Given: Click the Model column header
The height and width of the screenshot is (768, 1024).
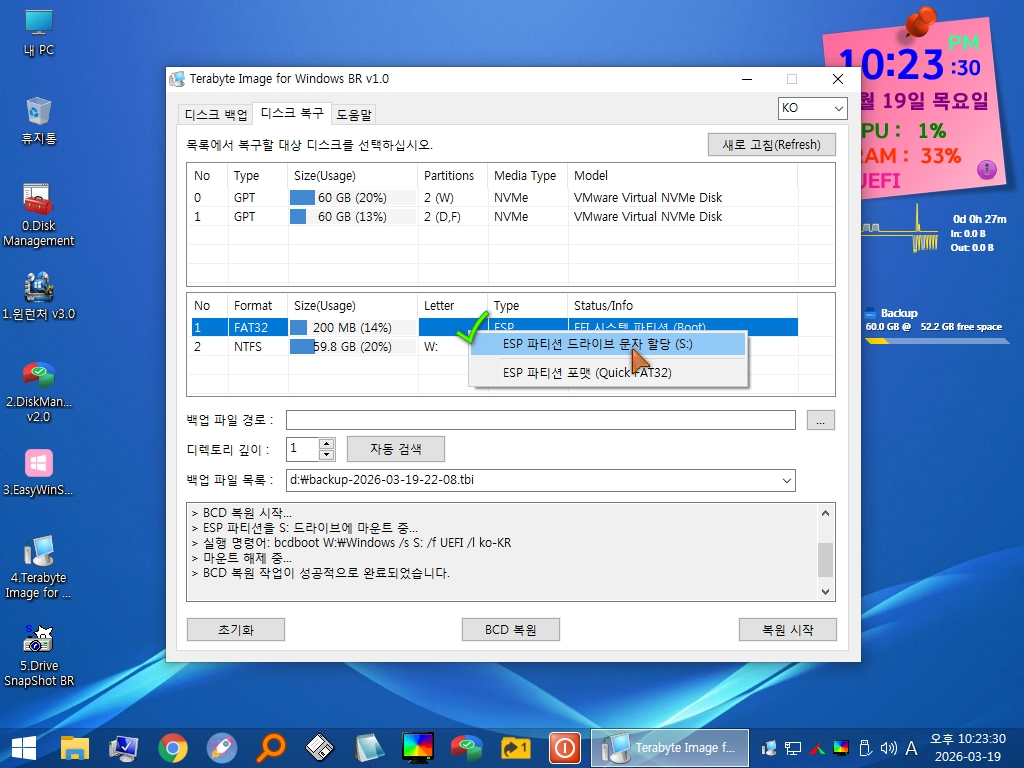Looking at the screenshot, I should click(682, 176).
